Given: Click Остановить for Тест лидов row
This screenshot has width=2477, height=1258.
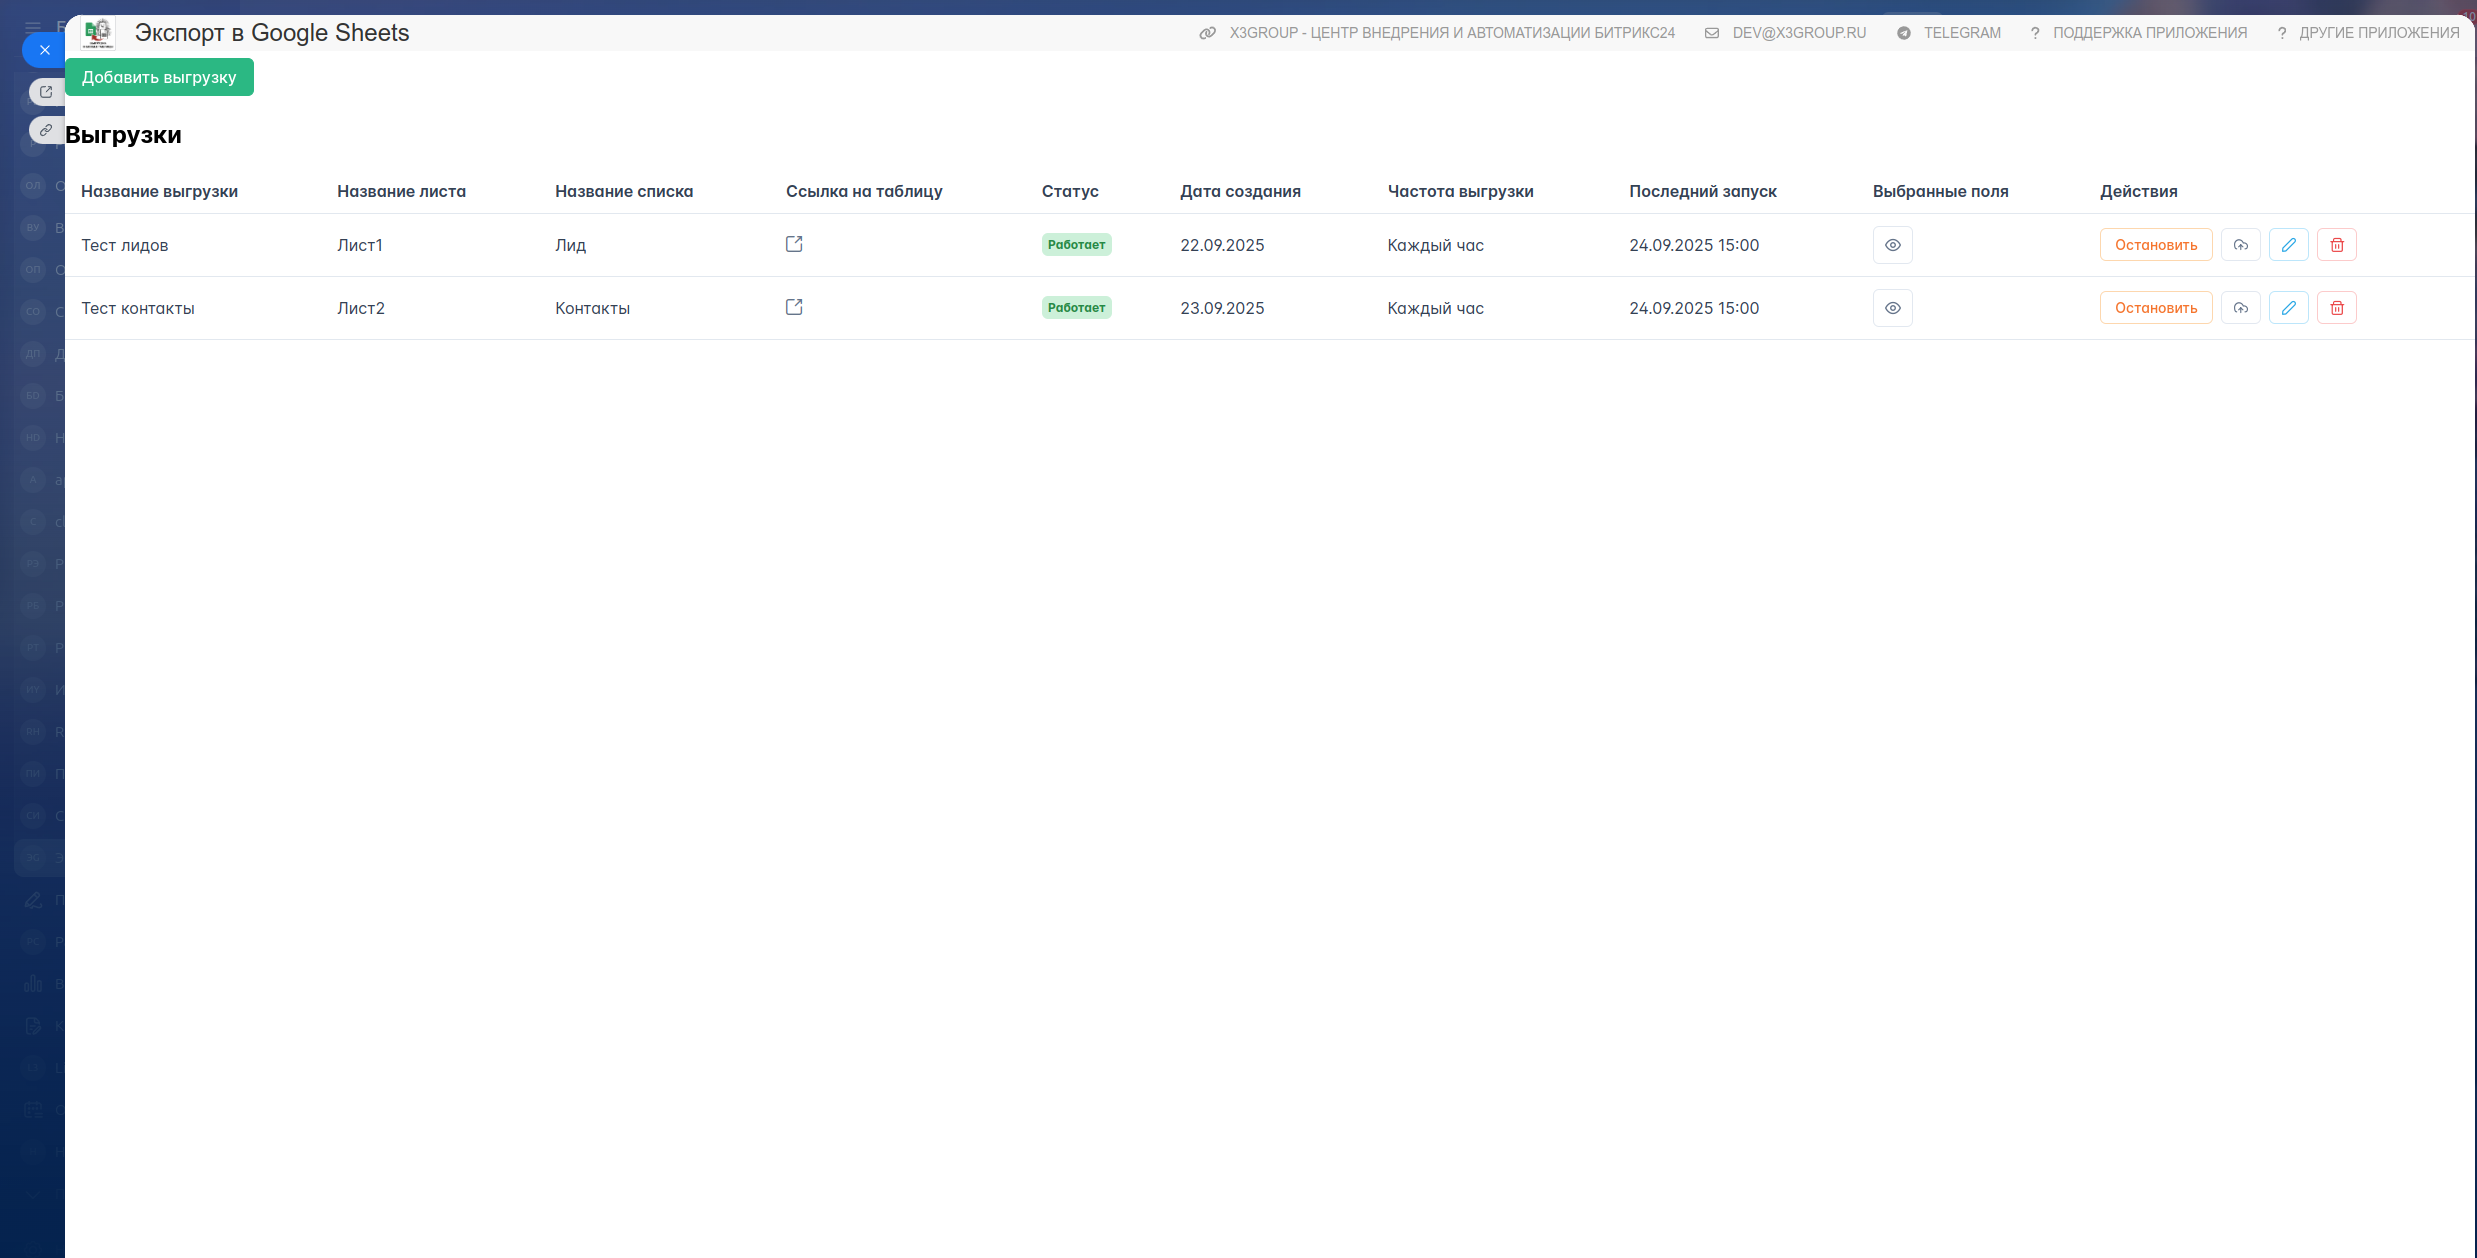Looking at the screenshot, I should point(2155,245).
